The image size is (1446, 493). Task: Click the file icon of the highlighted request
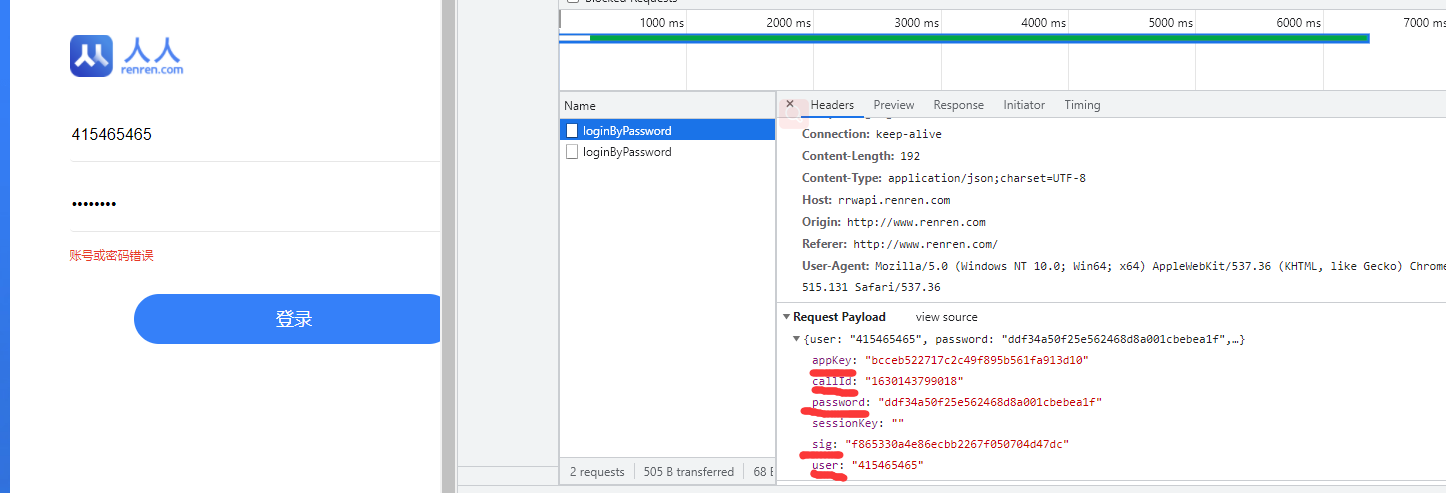572,130
